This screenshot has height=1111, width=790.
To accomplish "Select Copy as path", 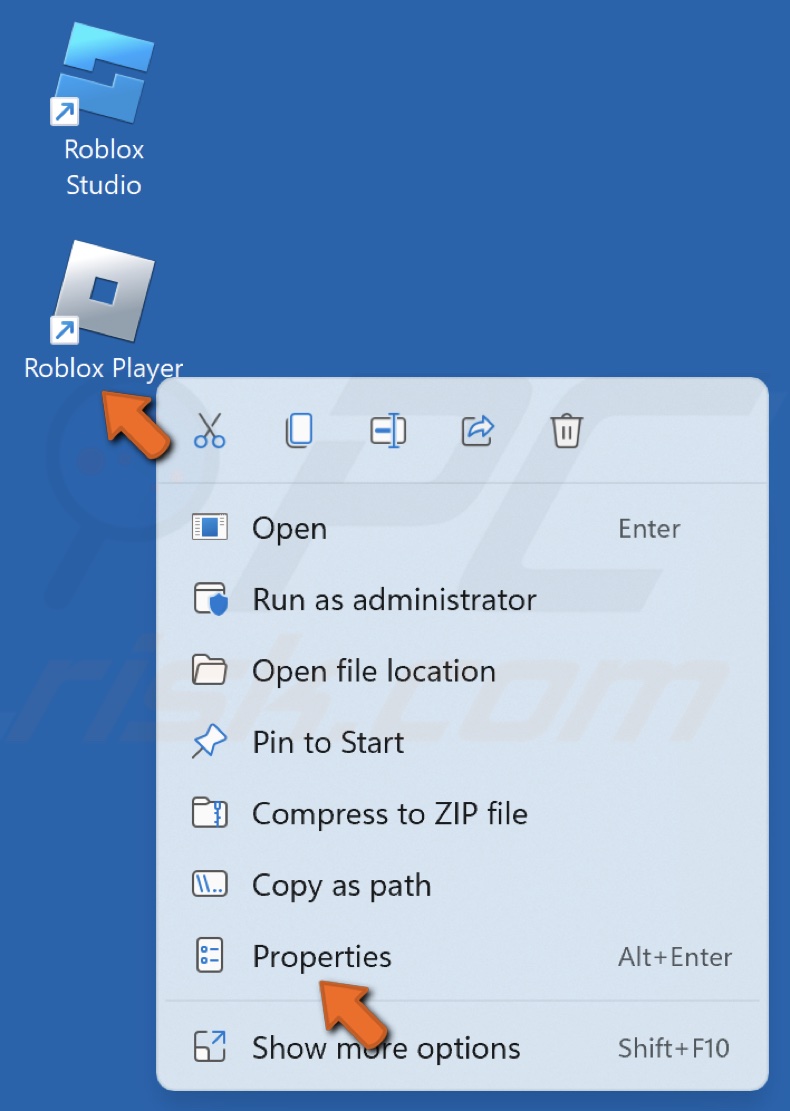I will (x=462, y=885).
